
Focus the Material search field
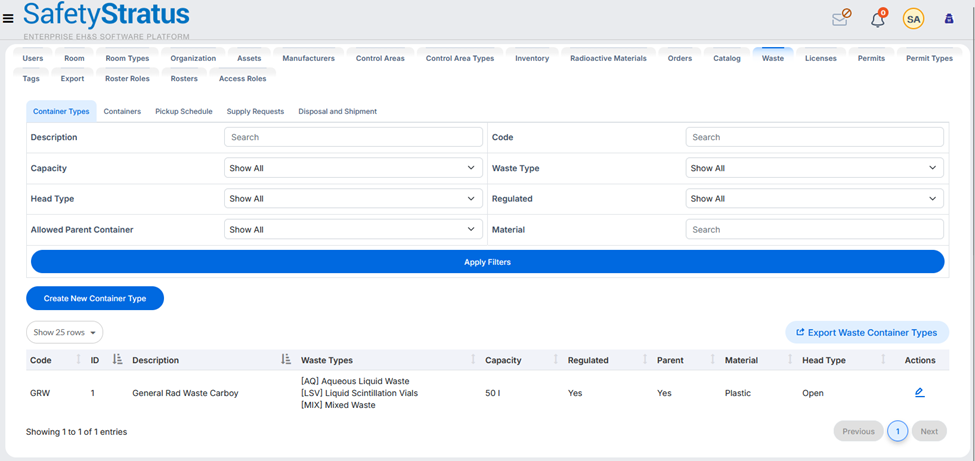pos(815,230)
